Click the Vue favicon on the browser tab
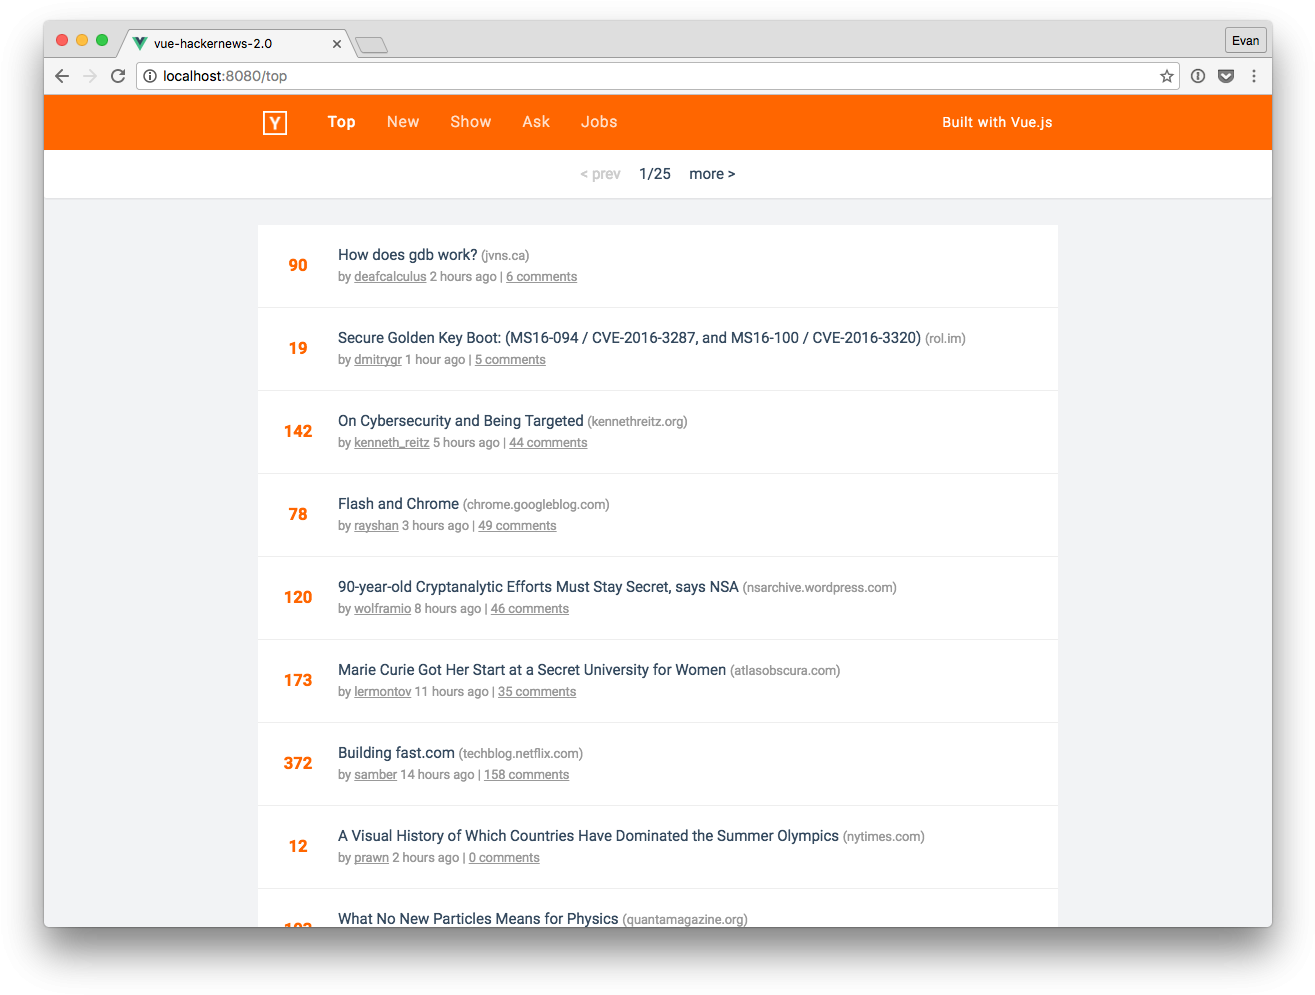Image resolution: width=1315 pixels, height=995 pixels. 138,43
